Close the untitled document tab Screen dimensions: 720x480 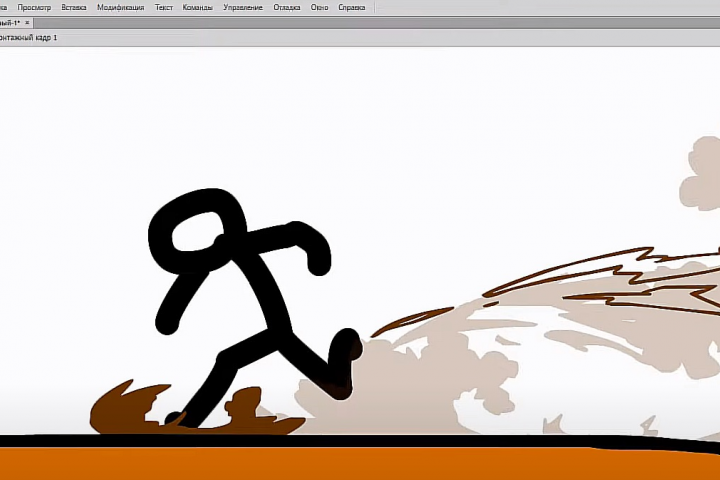(27, 23)
